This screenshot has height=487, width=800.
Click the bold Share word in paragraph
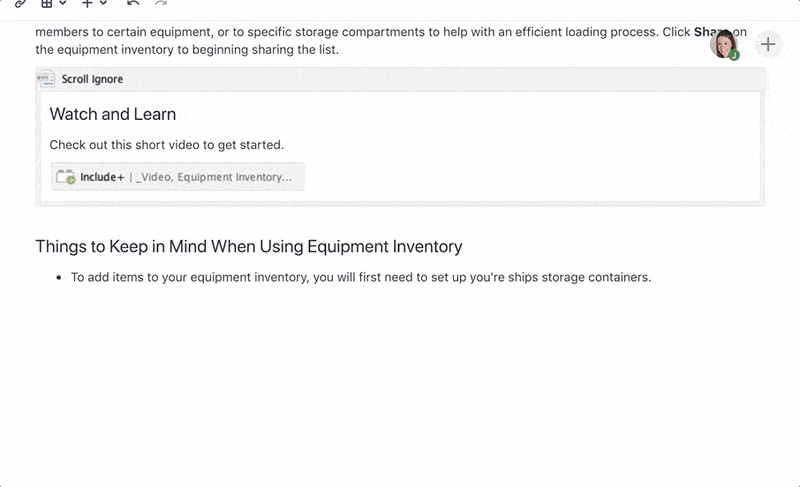click(707, 32)
